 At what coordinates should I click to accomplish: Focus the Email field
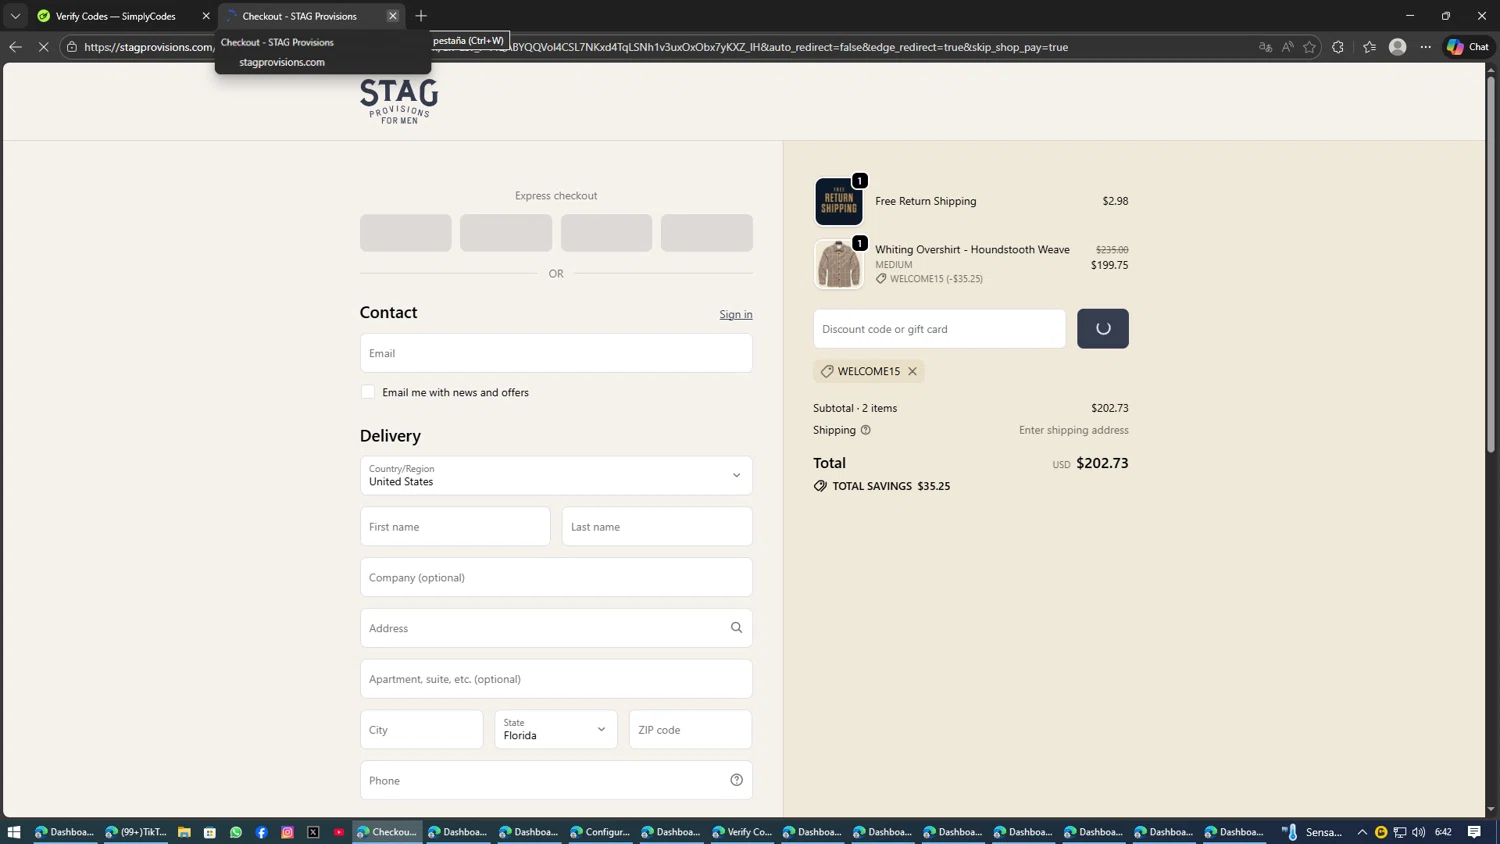coord(556,353)
